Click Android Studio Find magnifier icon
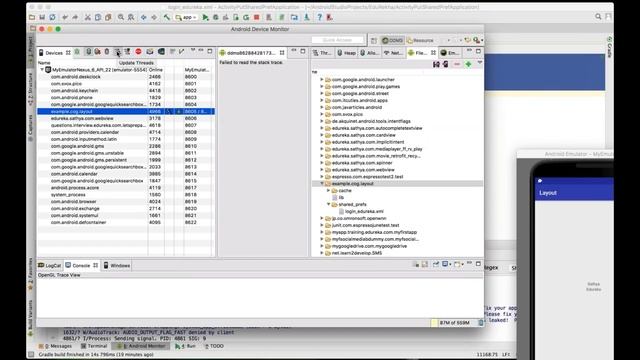This screenshot has width=640, height=360. click(x=121, y=17)
